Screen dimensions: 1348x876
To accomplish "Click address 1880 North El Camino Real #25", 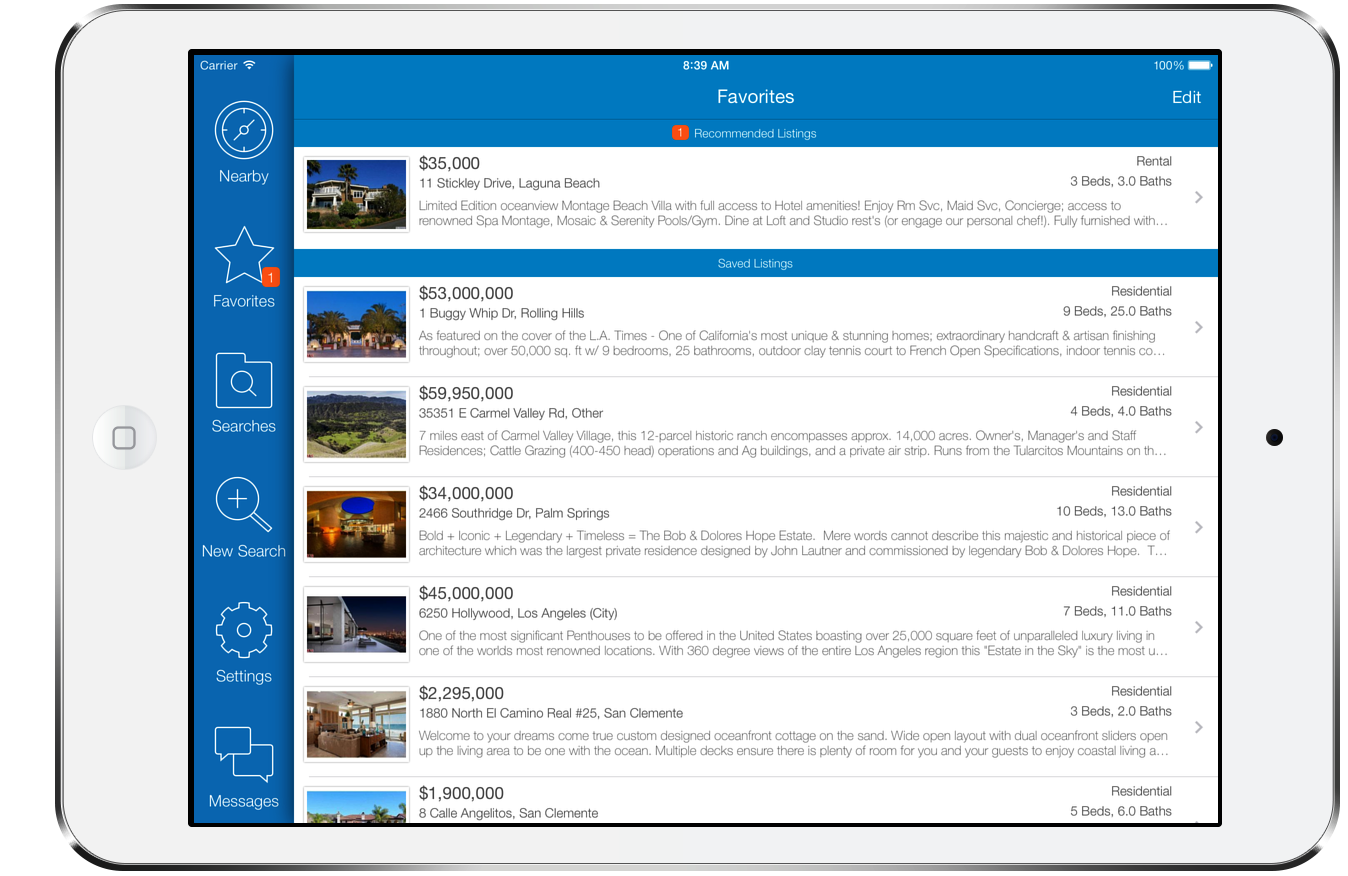I will pyautogui.click(x=551, y=713).
